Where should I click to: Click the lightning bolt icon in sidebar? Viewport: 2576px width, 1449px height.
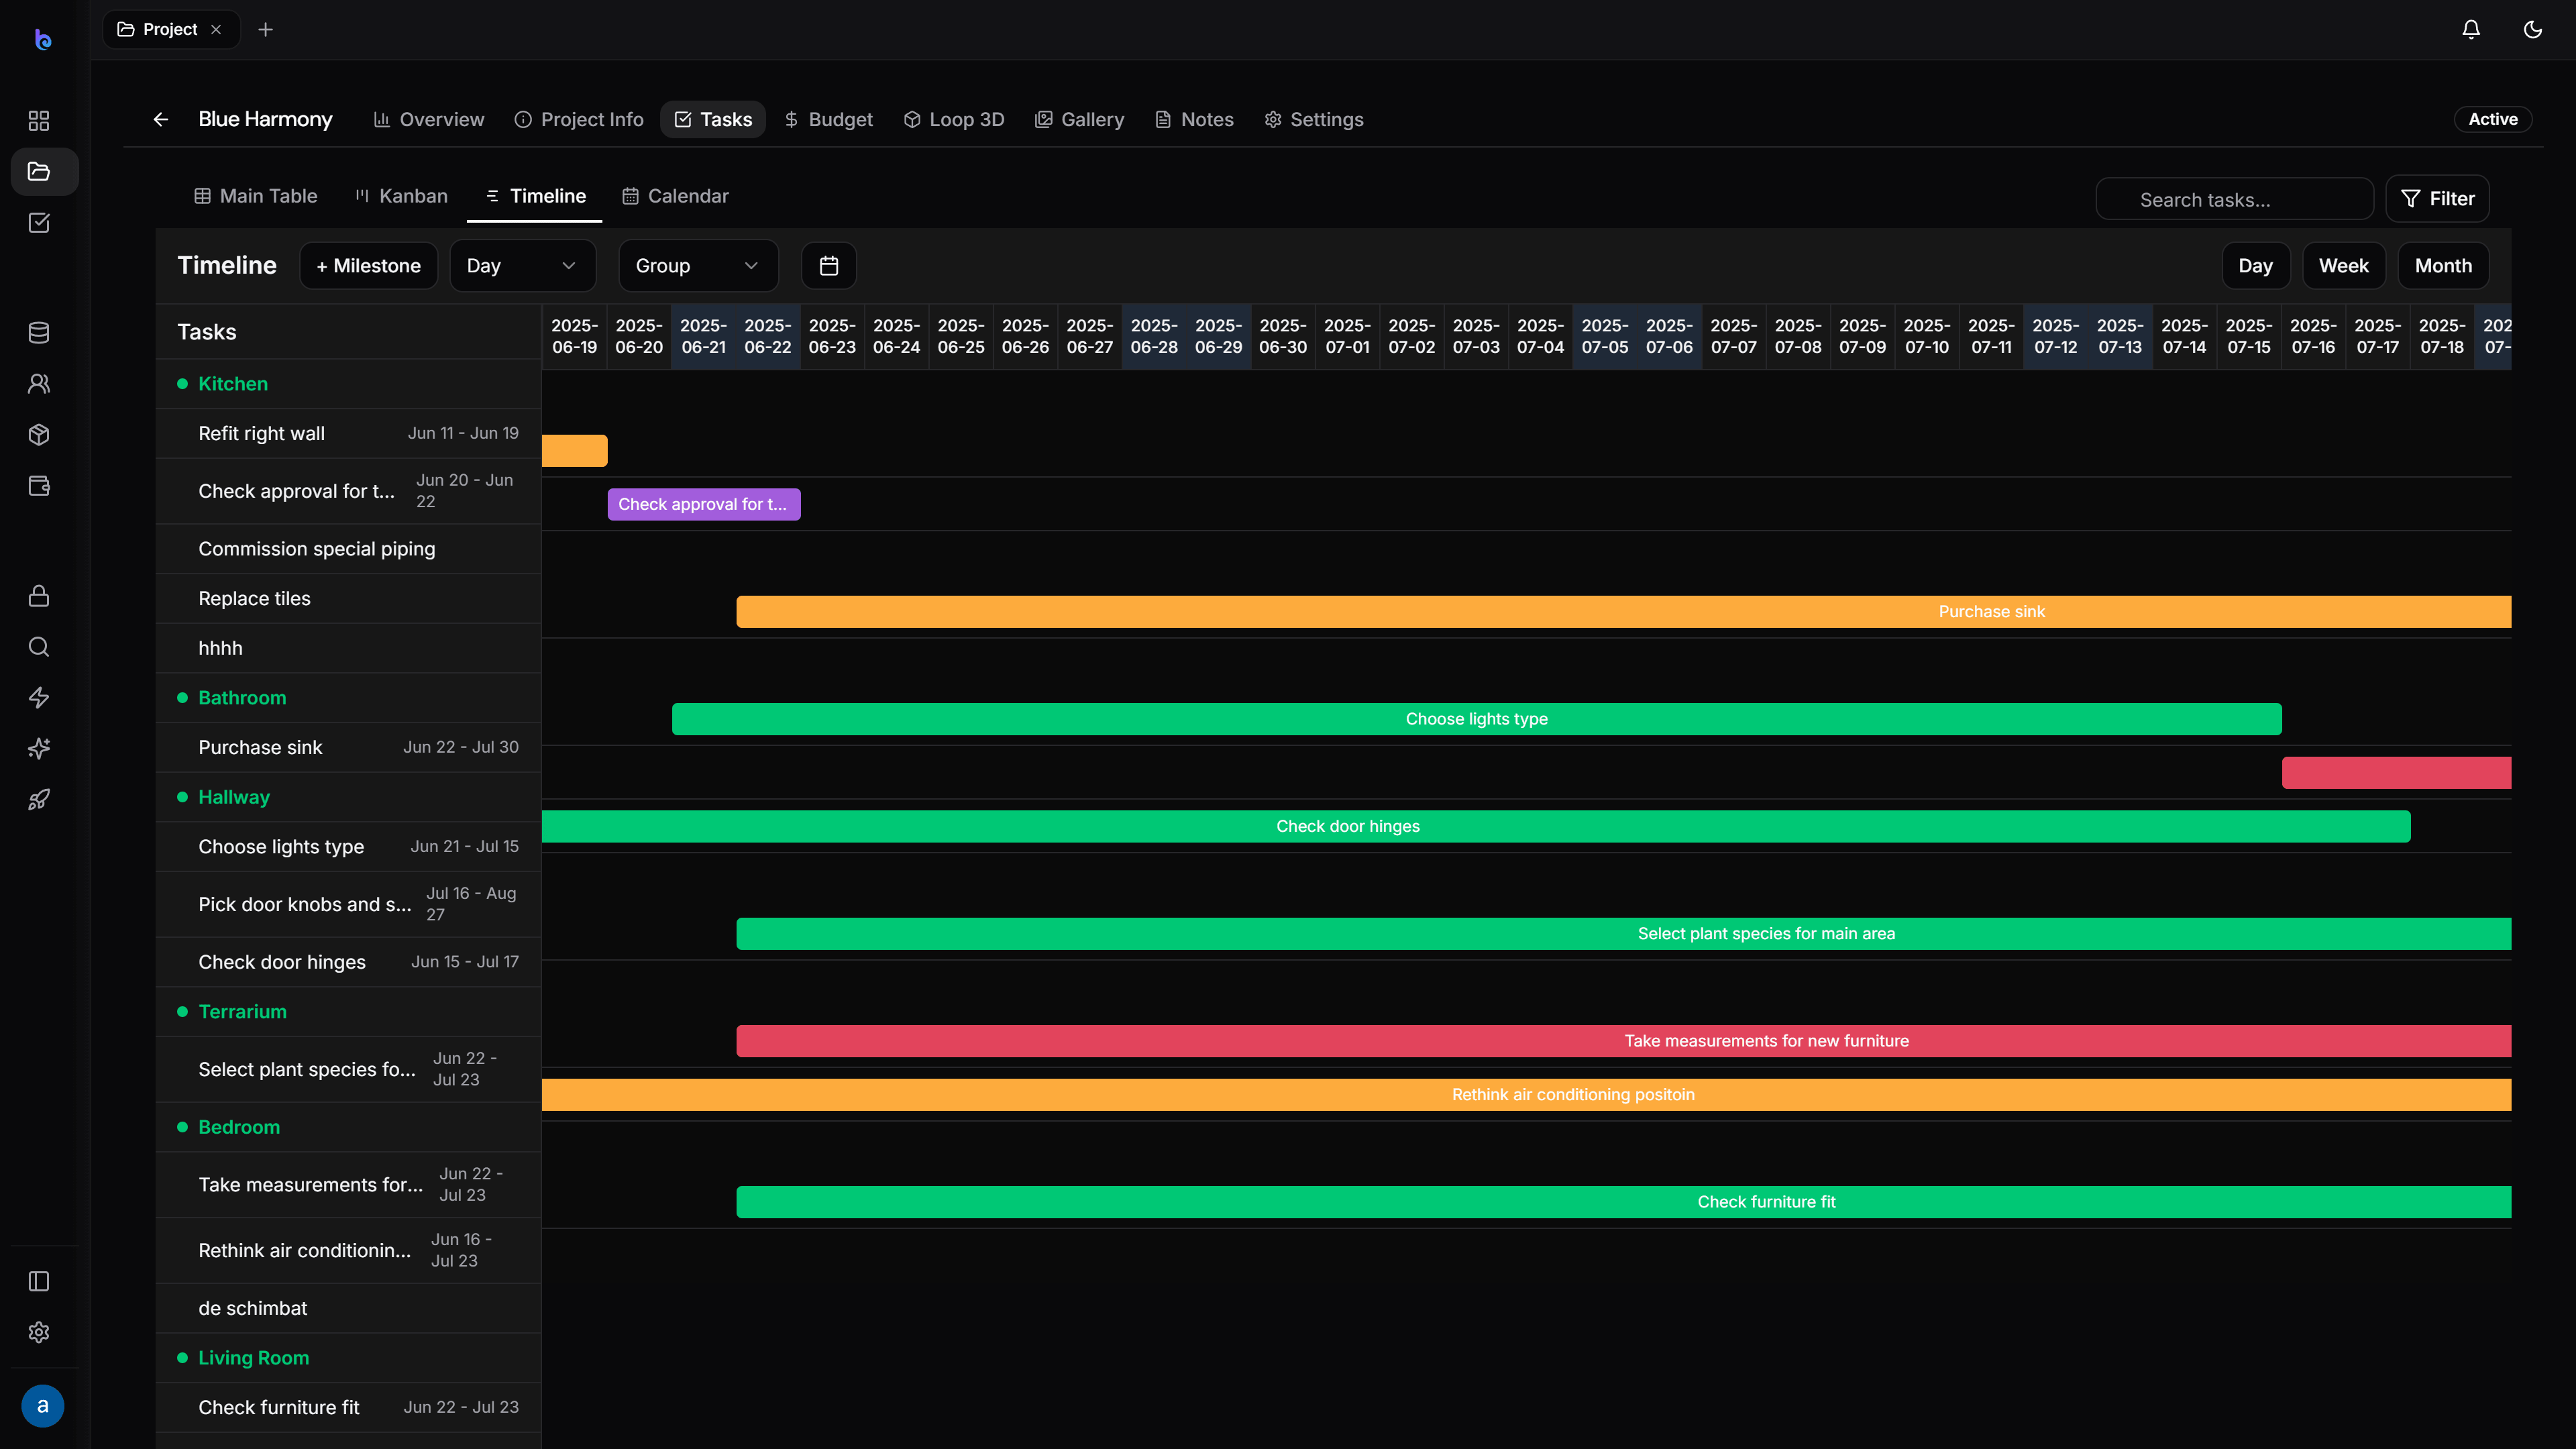click(x=39, y=698)
